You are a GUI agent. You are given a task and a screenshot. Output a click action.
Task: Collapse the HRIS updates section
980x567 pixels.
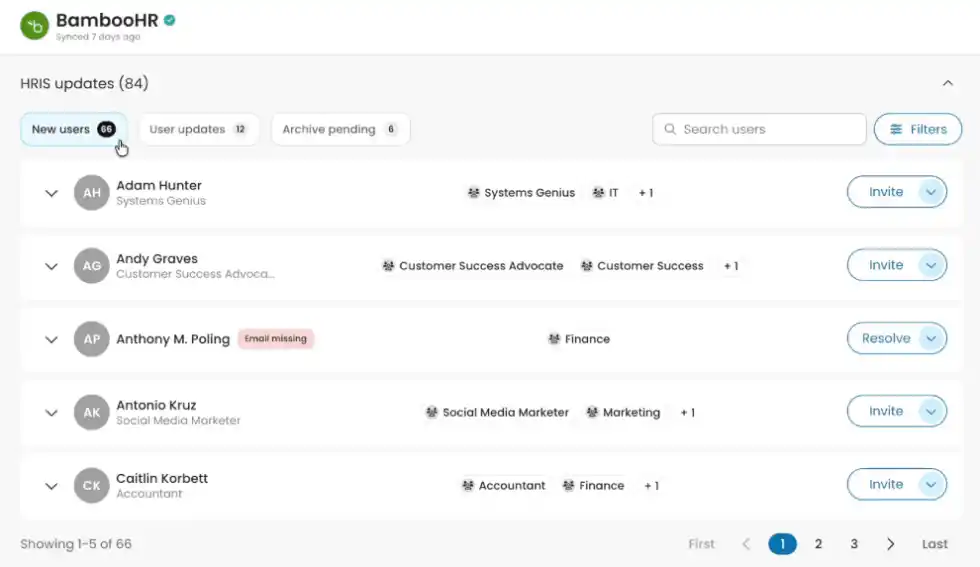[948, 83]
